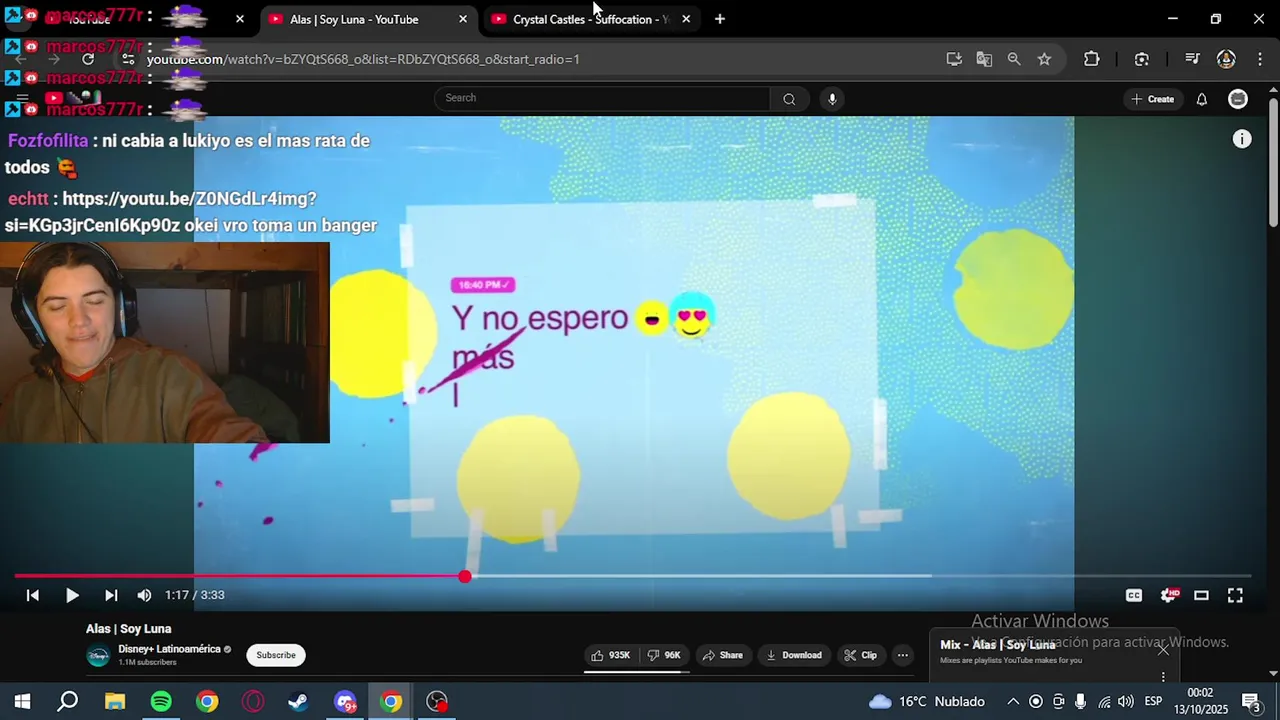Viewport: 1280px width, 720px height.
Task: Close the Mix Alas playlist panel
Action: point(1163,649)
